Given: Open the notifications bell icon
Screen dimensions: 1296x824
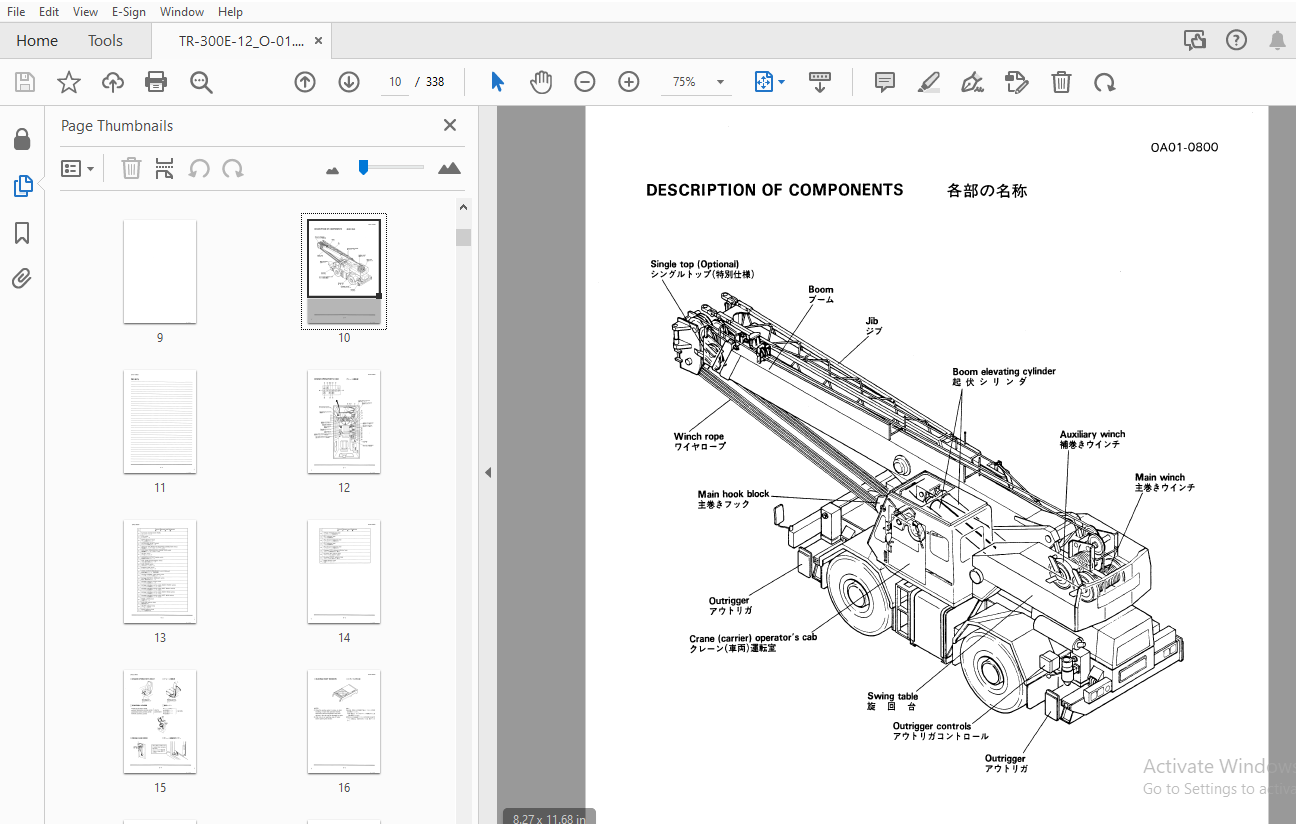Looking at the screenshot, I should pyautogui.click(x=1277, y=41).
